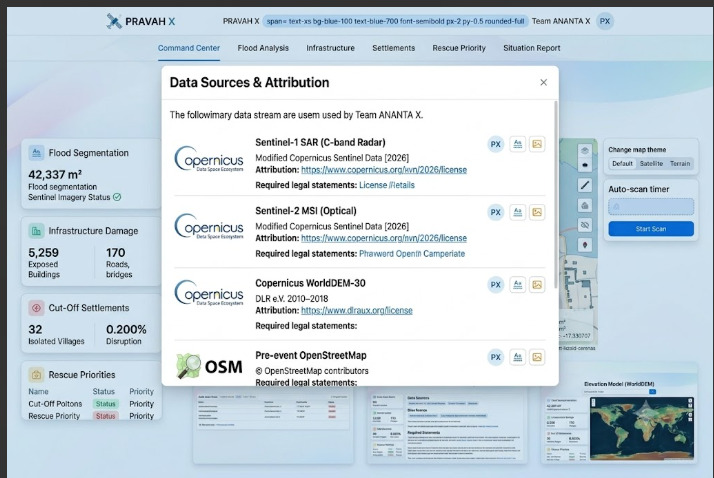Open the map layers tool icon

point(585,150)
